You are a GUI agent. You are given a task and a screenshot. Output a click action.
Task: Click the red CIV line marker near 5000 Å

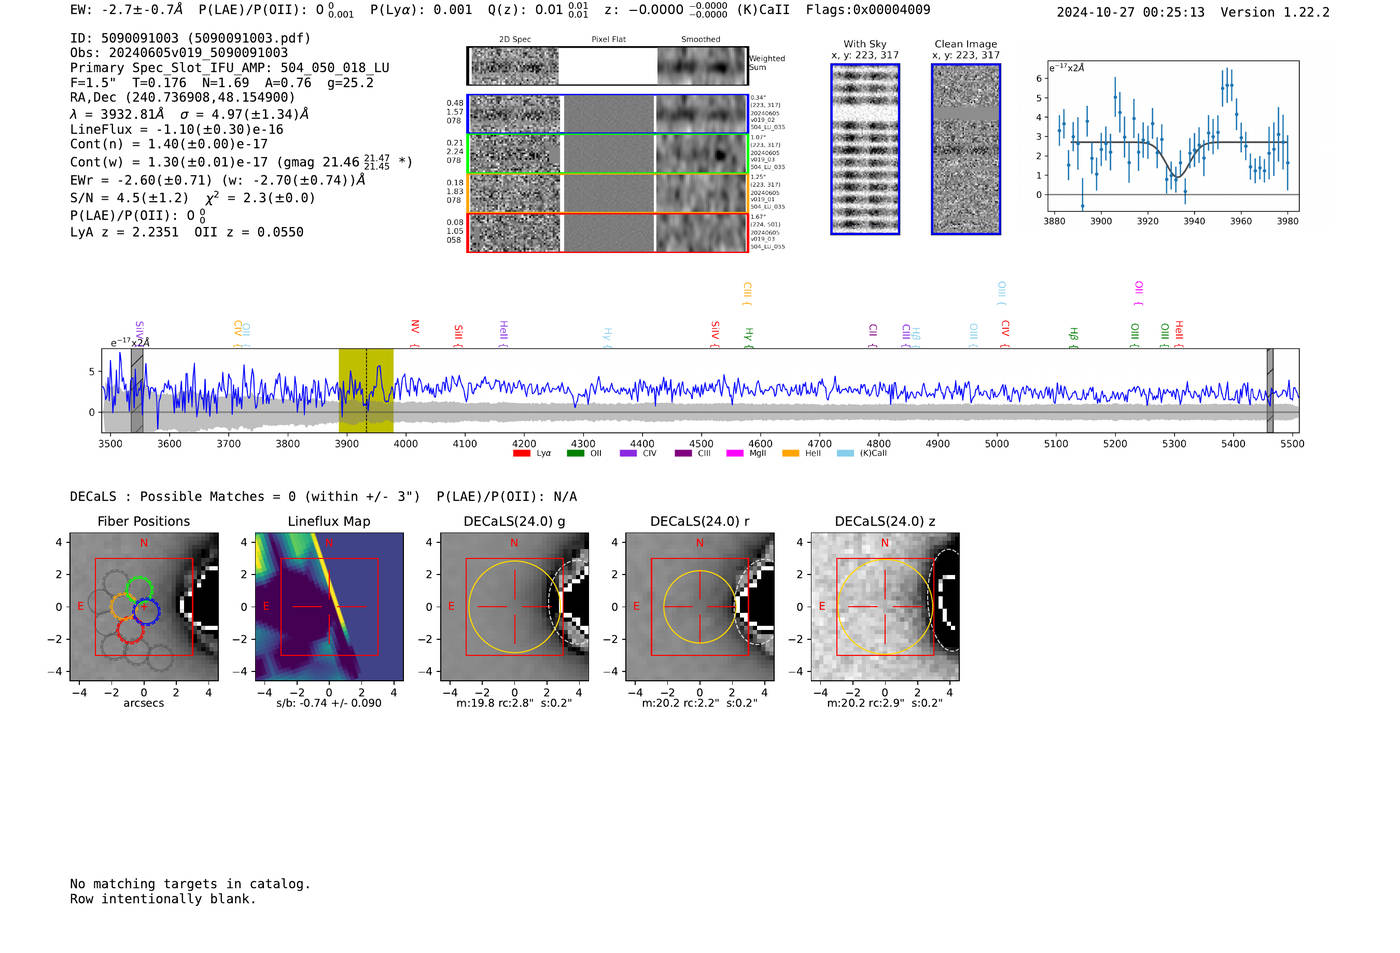coord(1005,333)
